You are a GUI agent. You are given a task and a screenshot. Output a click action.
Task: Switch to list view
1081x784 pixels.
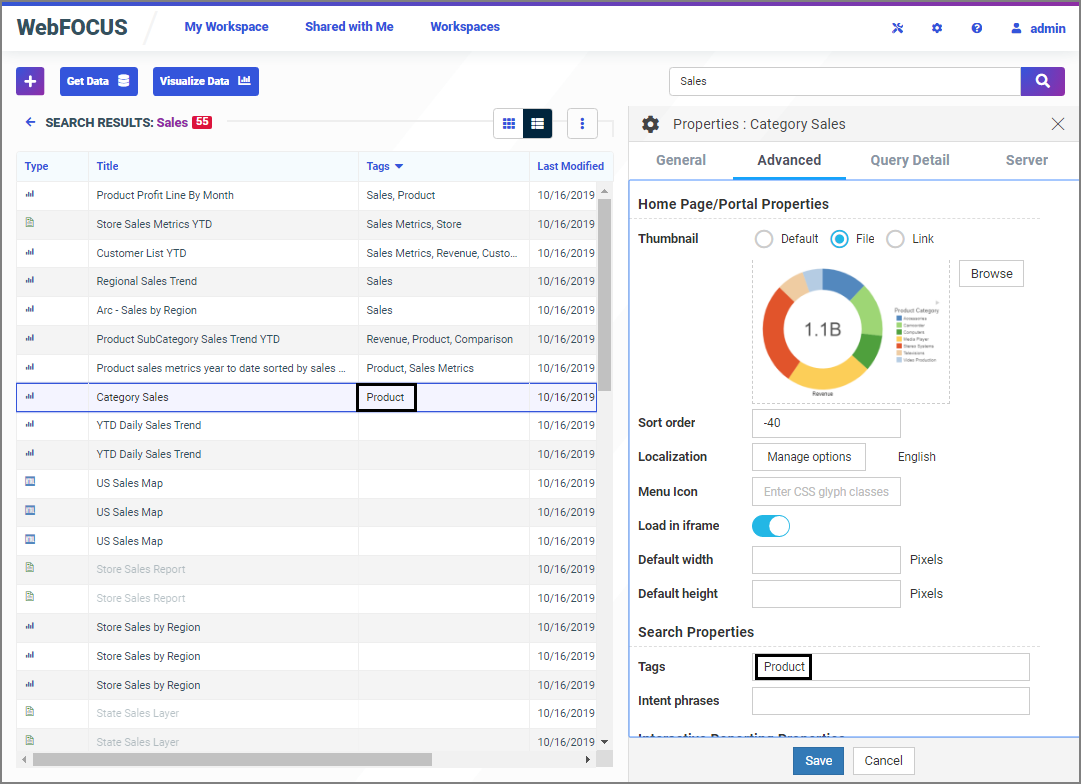pyautogui.click(x=538, y=123)
